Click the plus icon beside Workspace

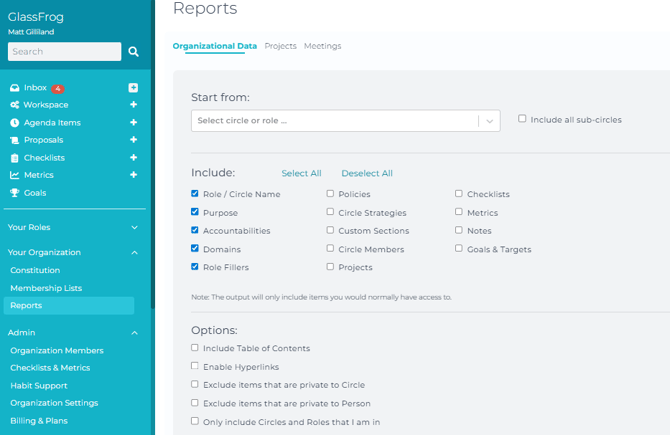pos(133,105)
